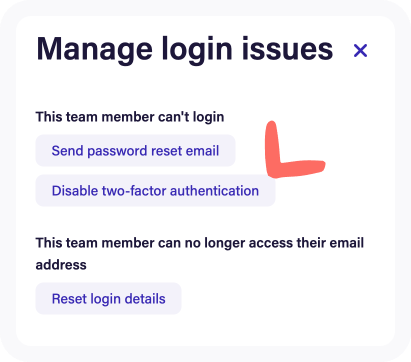The height and width of the screenshot is (362, 411).
Task: Click the word "issues" in the dialog title
Action: coord(288,49)
